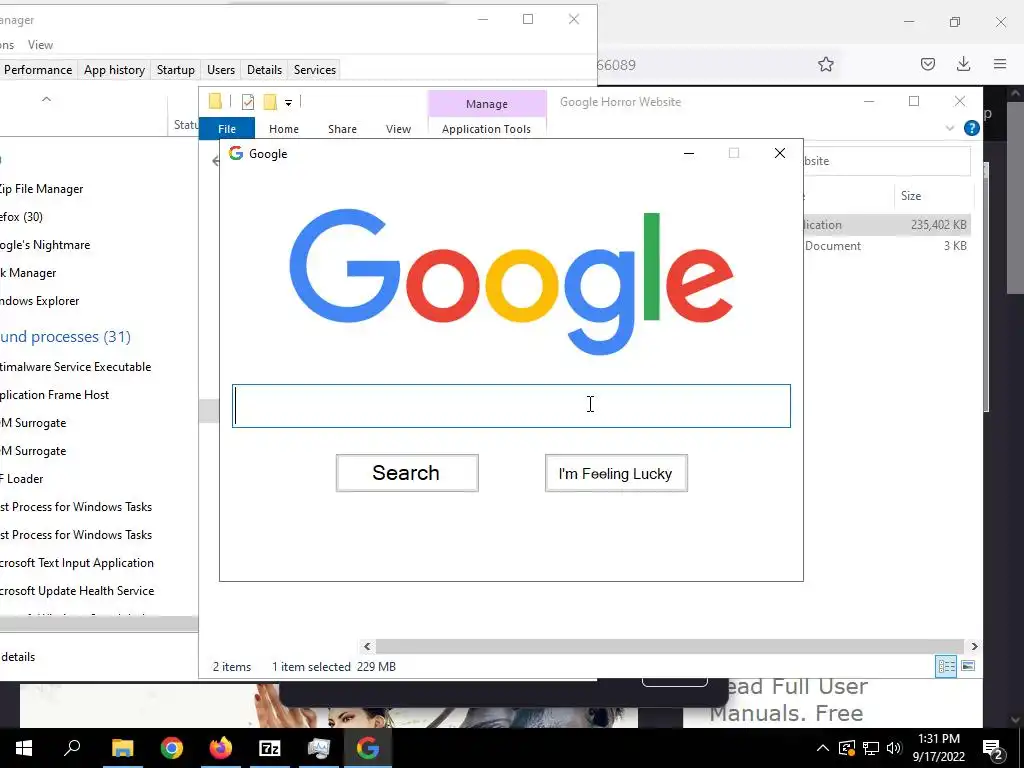Switch to large thumbnails view icon
Viewport: 1024px width, 768px height.
pos(968,666)
